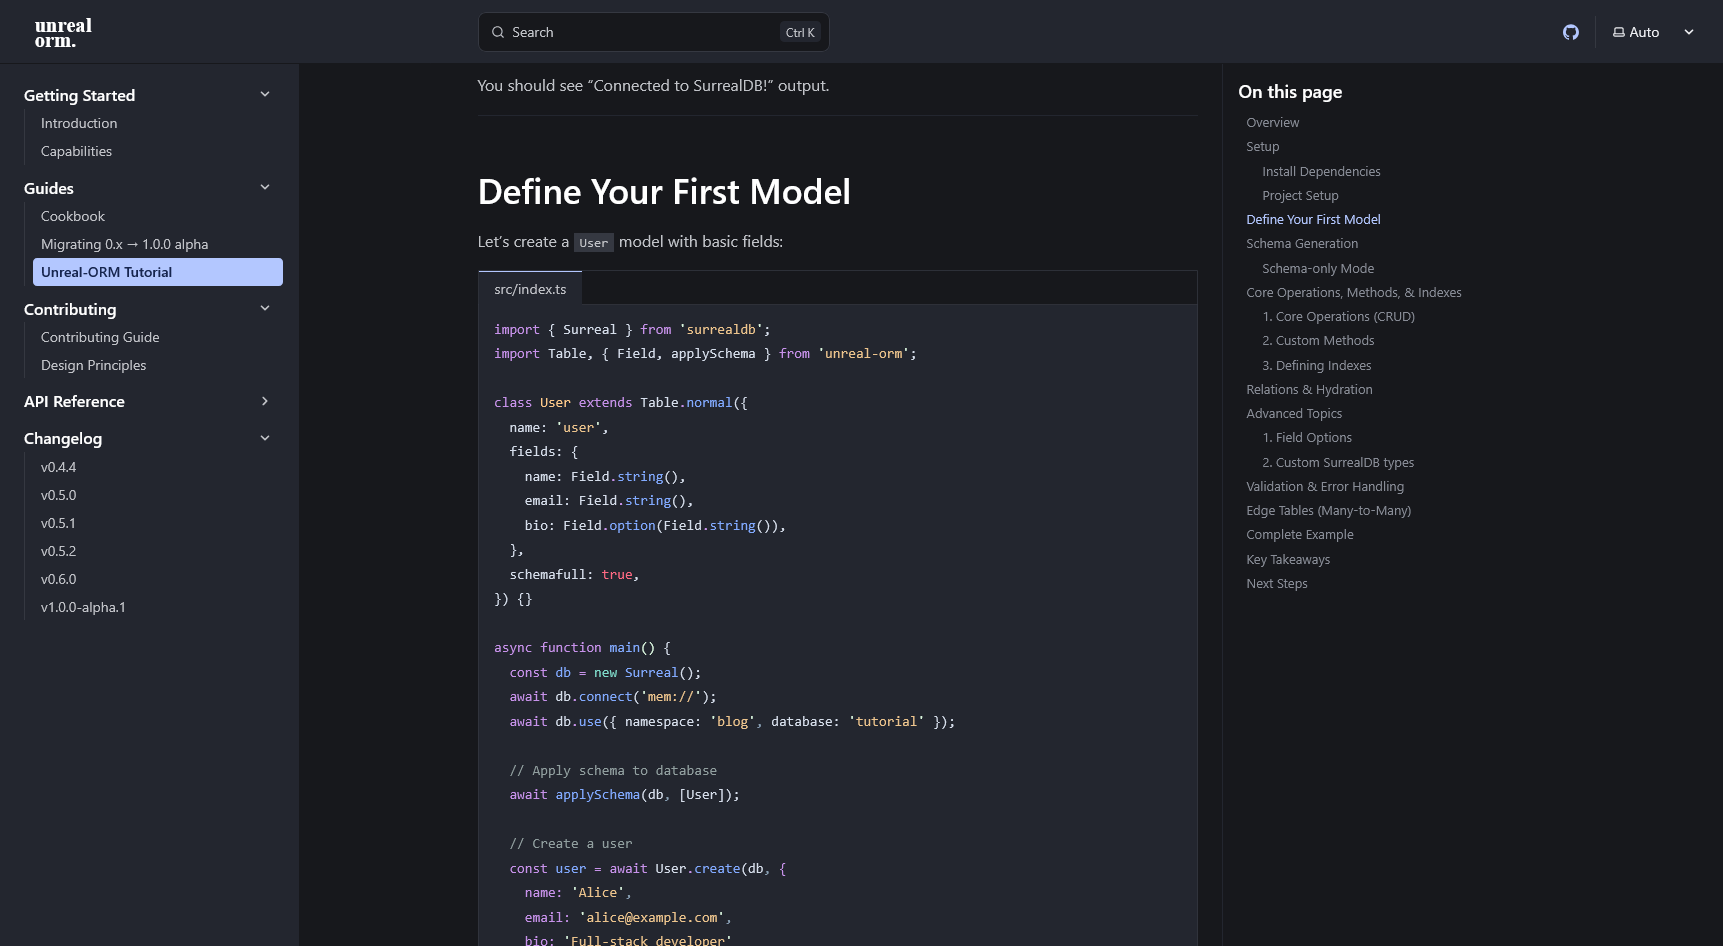
Task: Open the GitHub repository icon
Action: (x=1570, y=32)
